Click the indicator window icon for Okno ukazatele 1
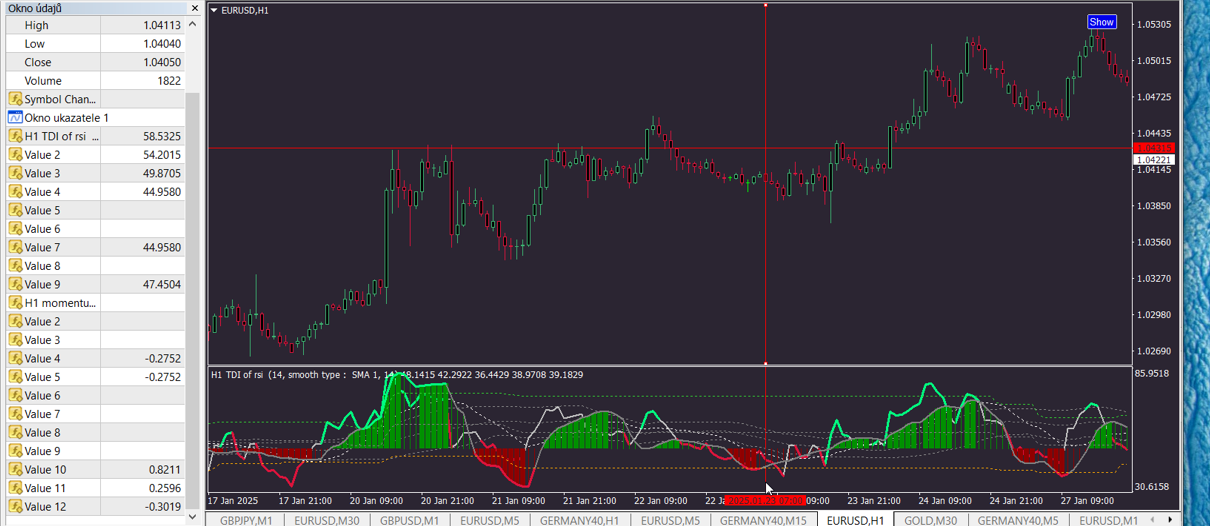 (x=15, y=117)
